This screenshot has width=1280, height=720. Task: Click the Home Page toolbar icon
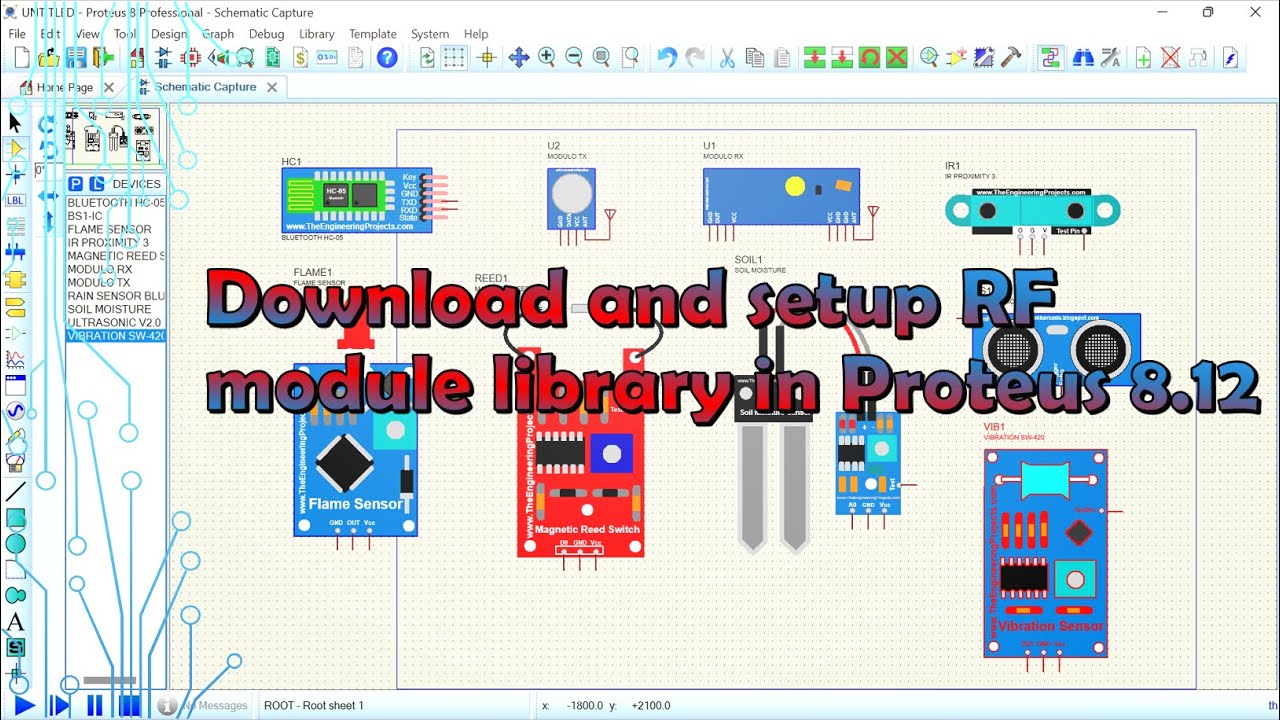coord(136,58)
